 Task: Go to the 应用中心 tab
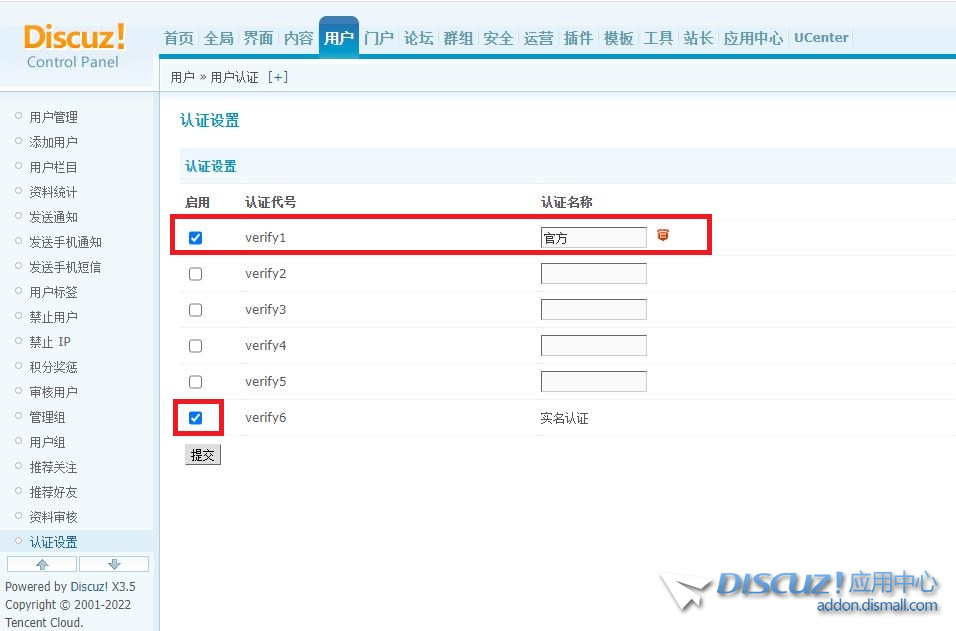[753, 38]
